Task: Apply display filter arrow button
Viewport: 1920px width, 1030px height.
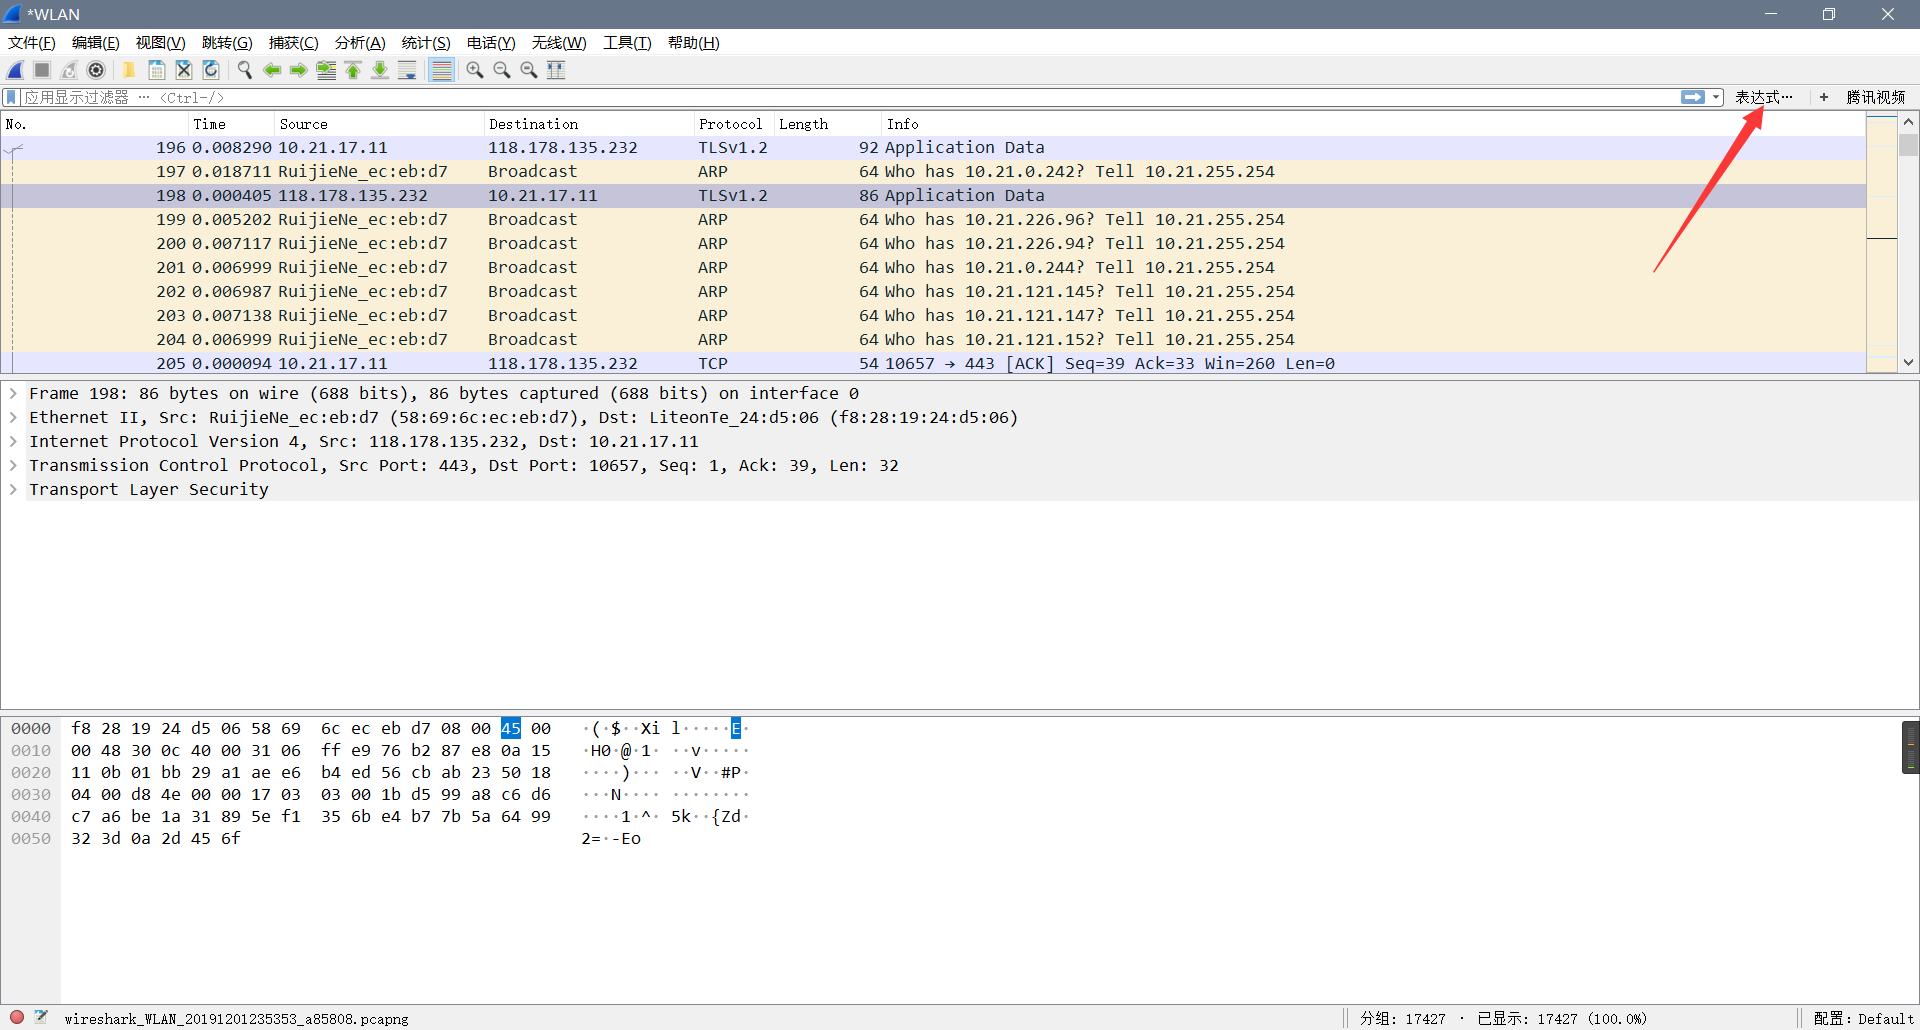Action: pyautogui.click(x=1693, y=97)
